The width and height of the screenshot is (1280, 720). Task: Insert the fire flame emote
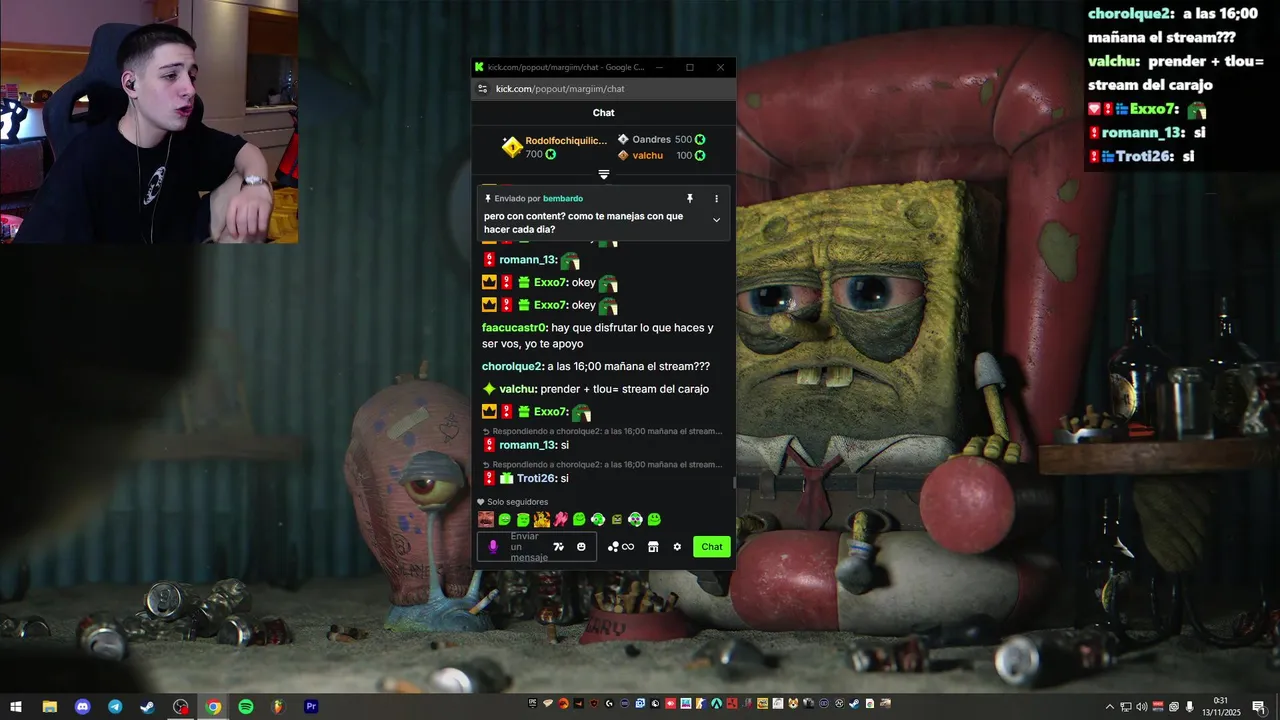coord(542,519)
